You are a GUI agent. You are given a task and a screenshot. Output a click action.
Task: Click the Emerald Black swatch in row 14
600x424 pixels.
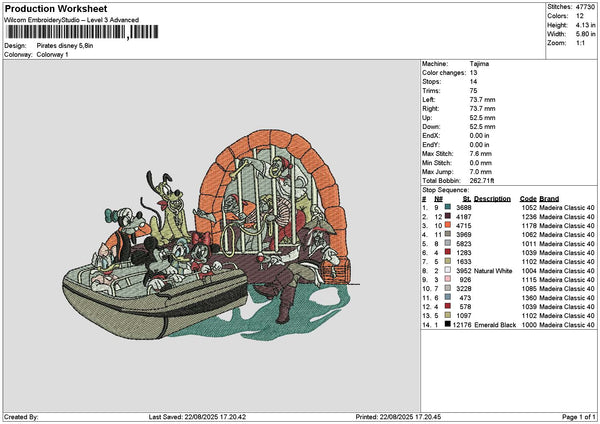[447, 324]
